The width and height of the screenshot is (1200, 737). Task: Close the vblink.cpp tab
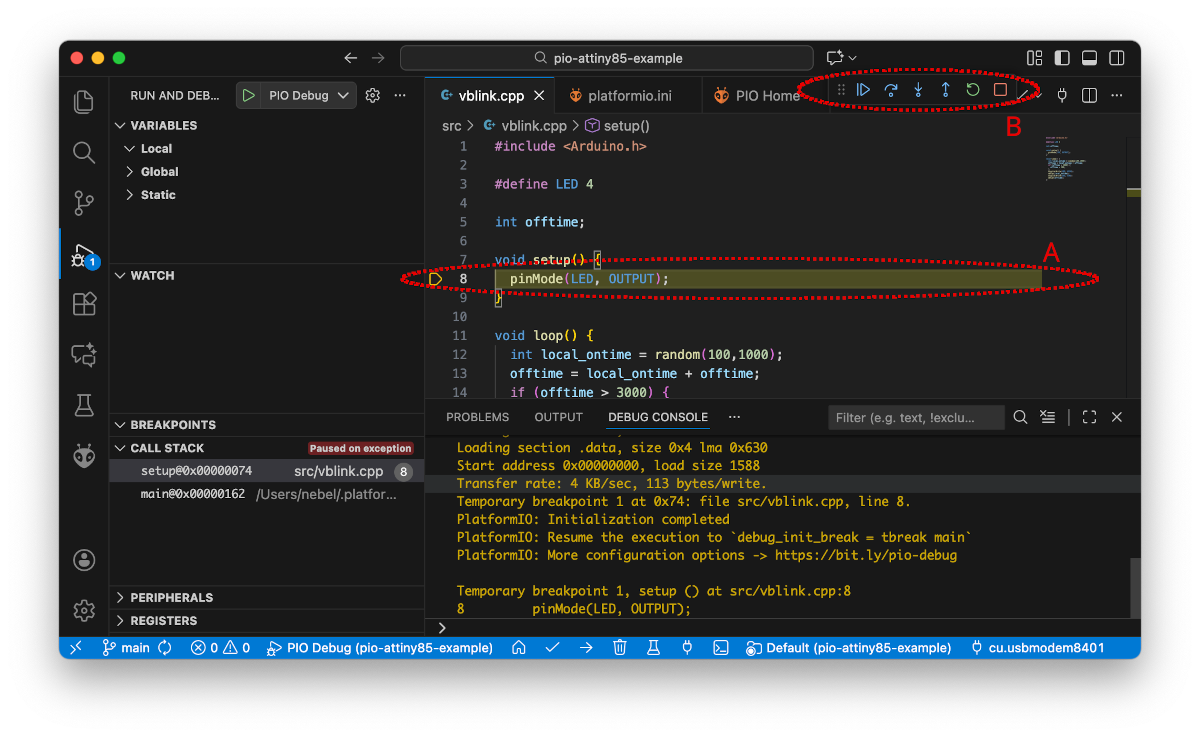point(539,96)
